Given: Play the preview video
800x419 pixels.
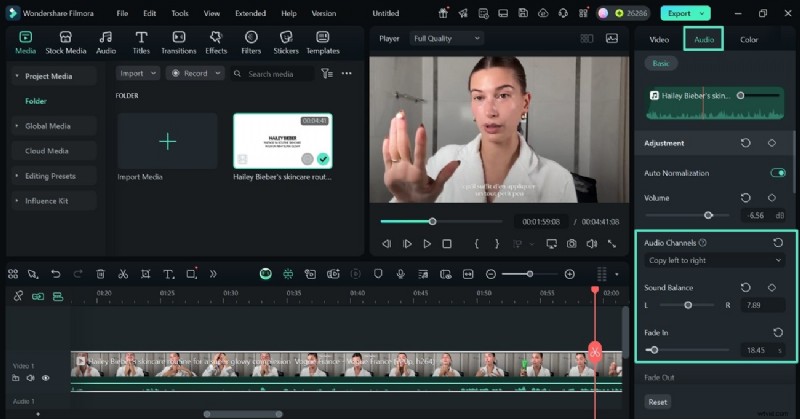Looking at the screenshot, I should click(x=427, y=244).
